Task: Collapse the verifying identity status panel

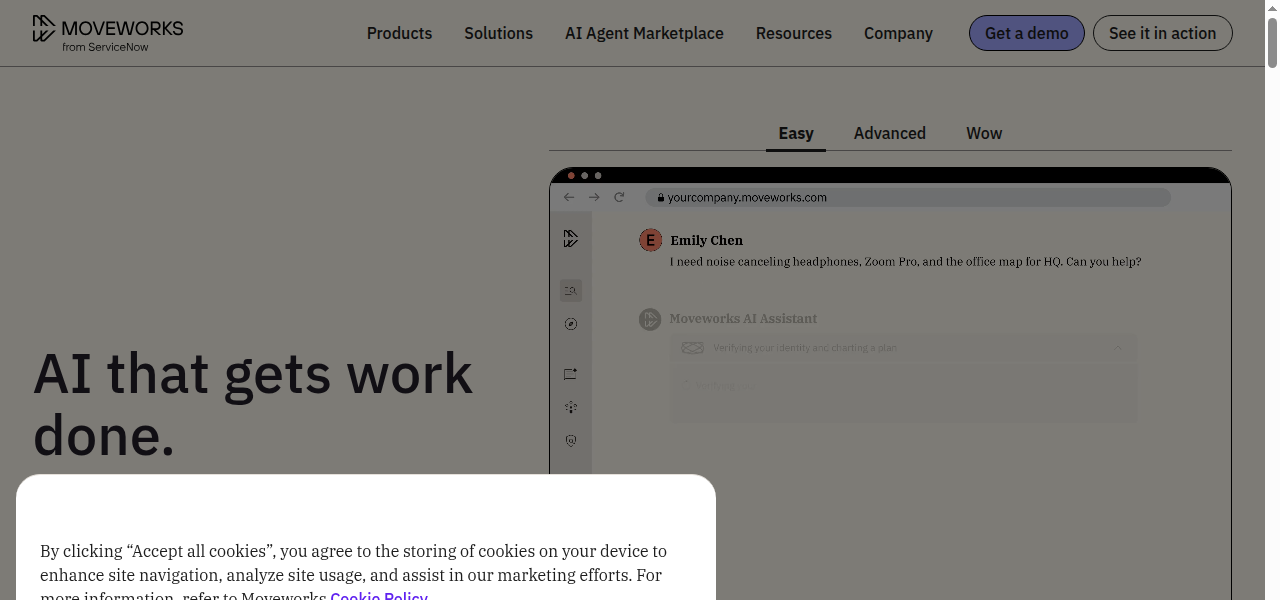Action: click(1118, 348)
